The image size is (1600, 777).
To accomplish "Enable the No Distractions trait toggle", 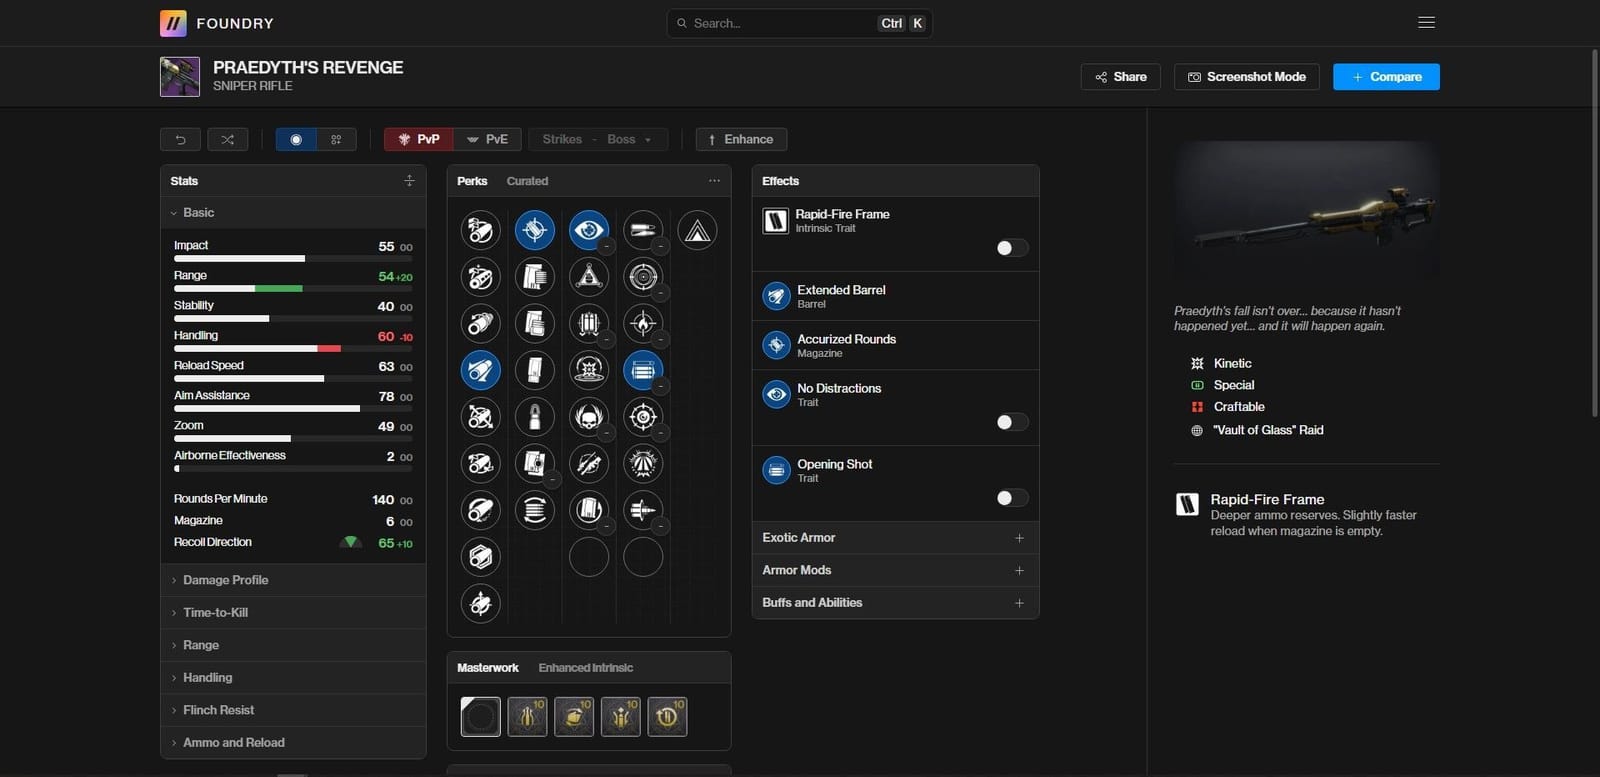I will click(x=1011, y=422).
